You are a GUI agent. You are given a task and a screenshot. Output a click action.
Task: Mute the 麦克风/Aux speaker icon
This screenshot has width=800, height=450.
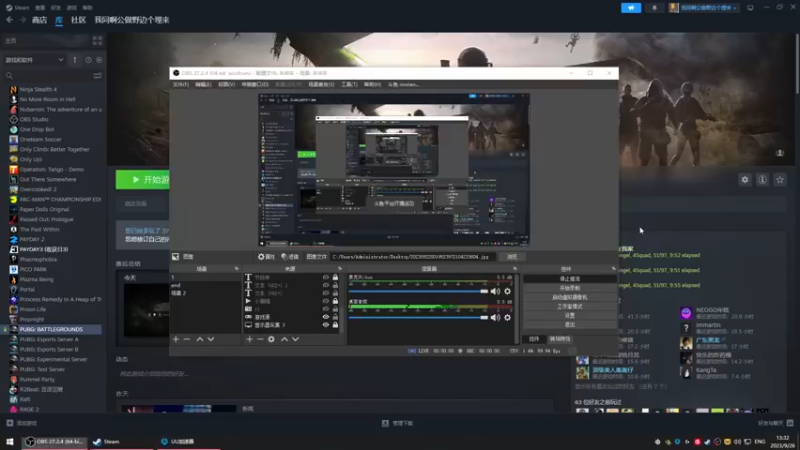pos(495,291)
